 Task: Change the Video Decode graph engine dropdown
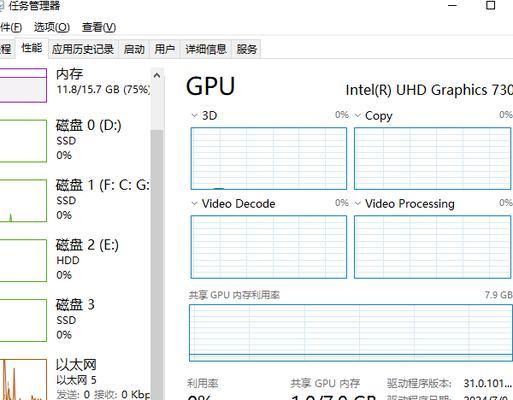(194, 203)
